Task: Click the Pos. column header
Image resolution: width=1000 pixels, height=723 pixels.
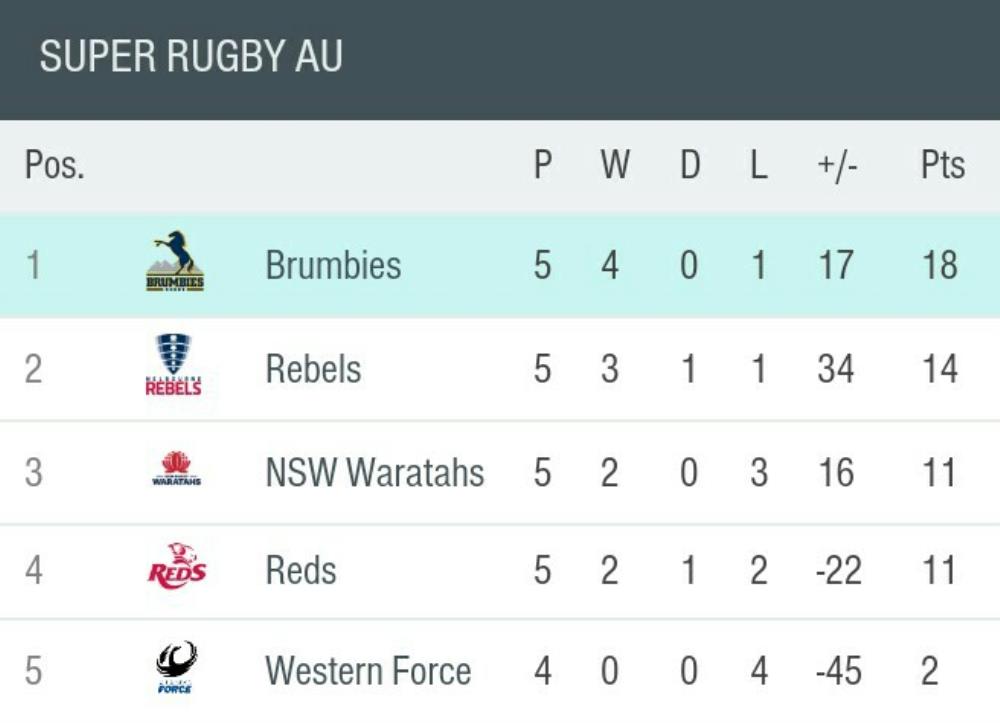Action: (55, 166)
